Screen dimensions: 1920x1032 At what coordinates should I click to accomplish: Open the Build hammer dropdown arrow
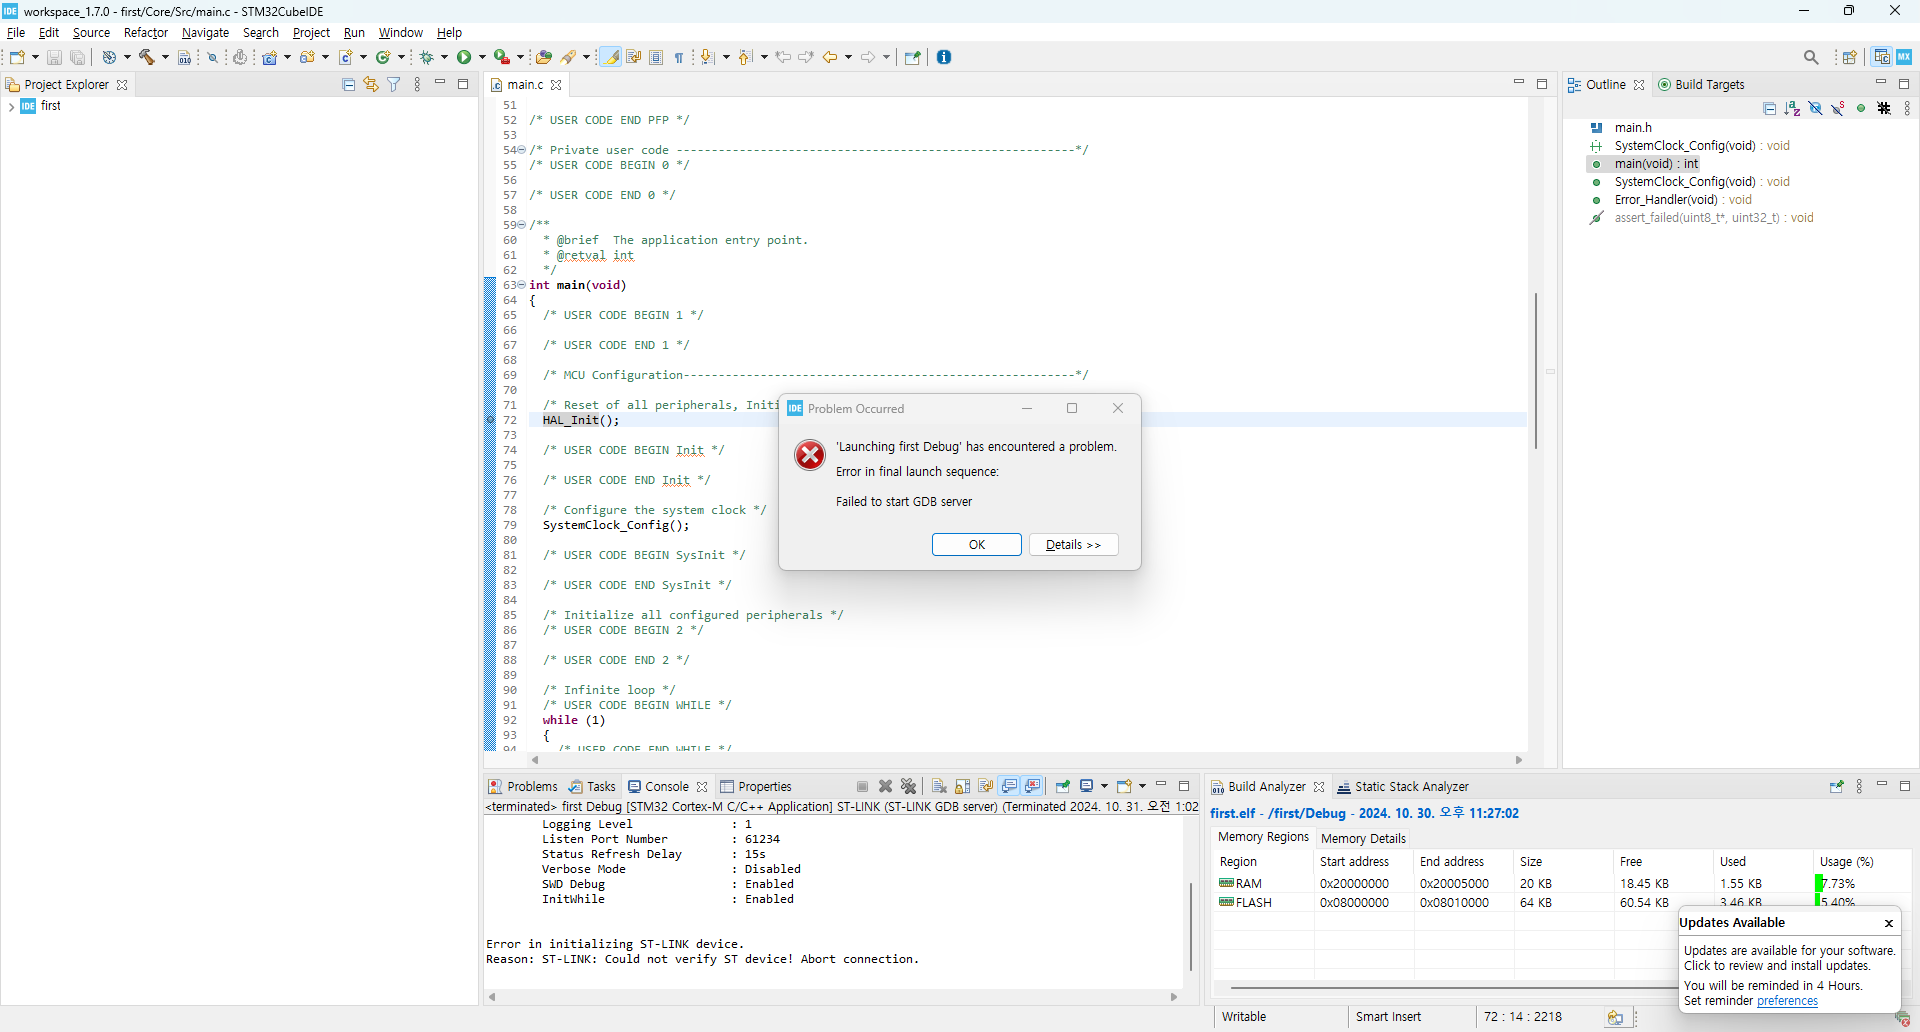165,57
